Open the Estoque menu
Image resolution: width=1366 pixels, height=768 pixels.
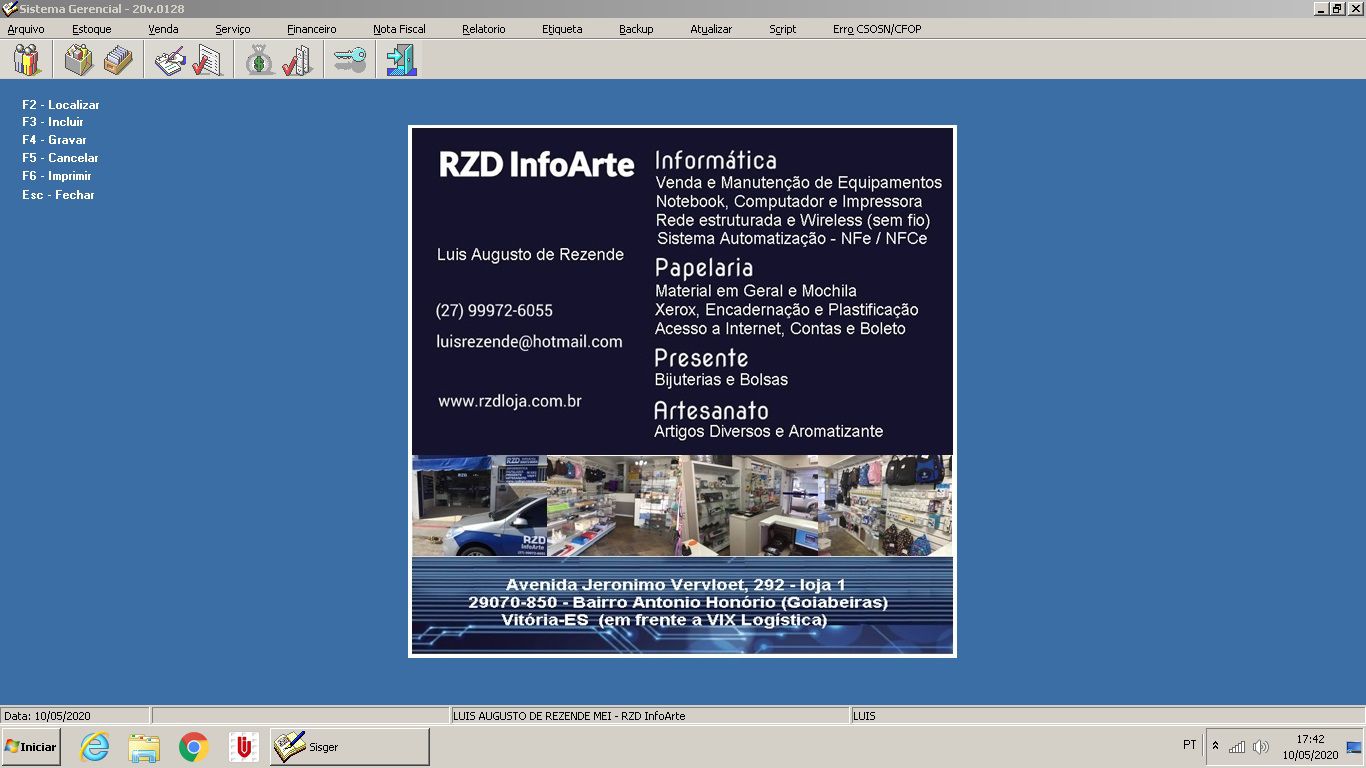[x=91, y=29]
